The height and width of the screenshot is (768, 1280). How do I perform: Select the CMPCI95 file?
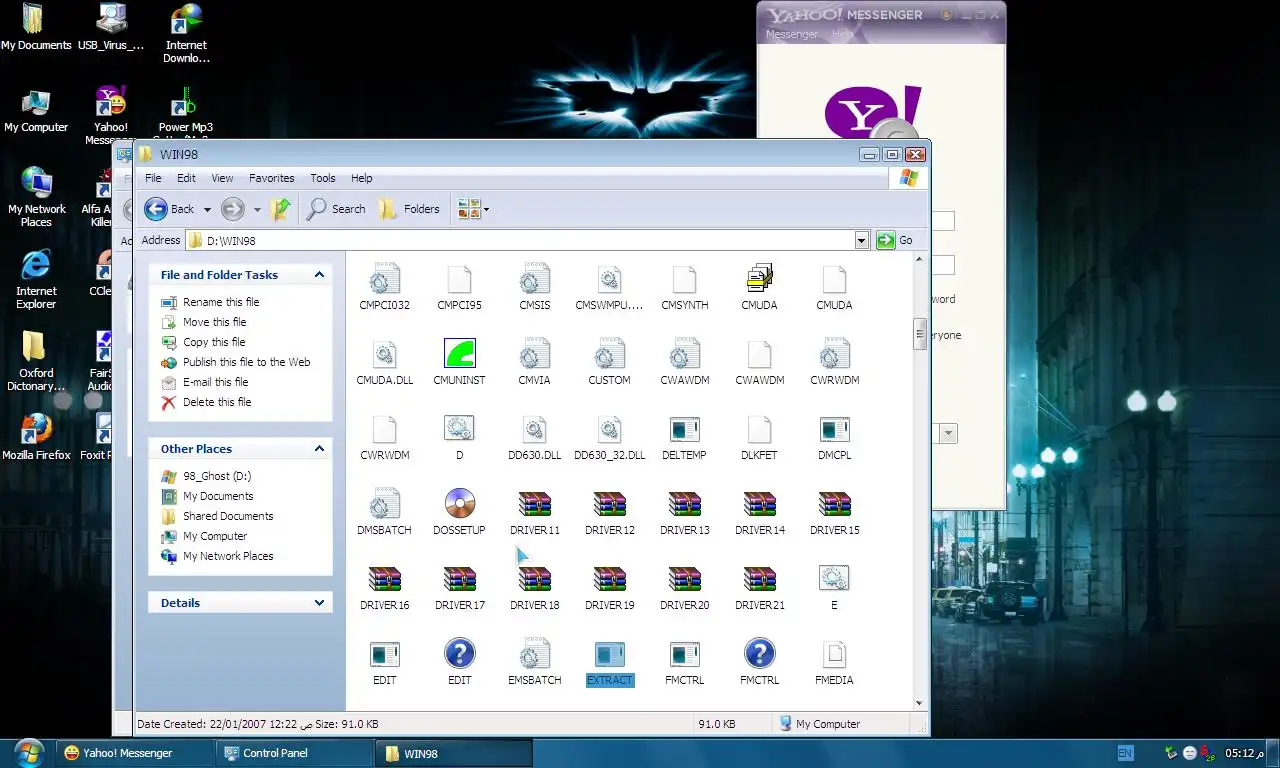click(459, 288)
